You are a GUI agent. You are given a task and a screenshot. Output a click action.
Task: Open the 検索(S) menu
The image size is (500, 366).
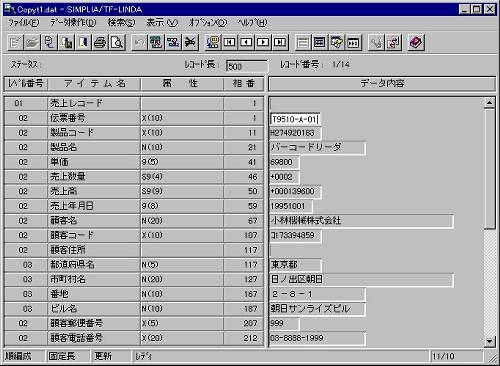[121, 23]
